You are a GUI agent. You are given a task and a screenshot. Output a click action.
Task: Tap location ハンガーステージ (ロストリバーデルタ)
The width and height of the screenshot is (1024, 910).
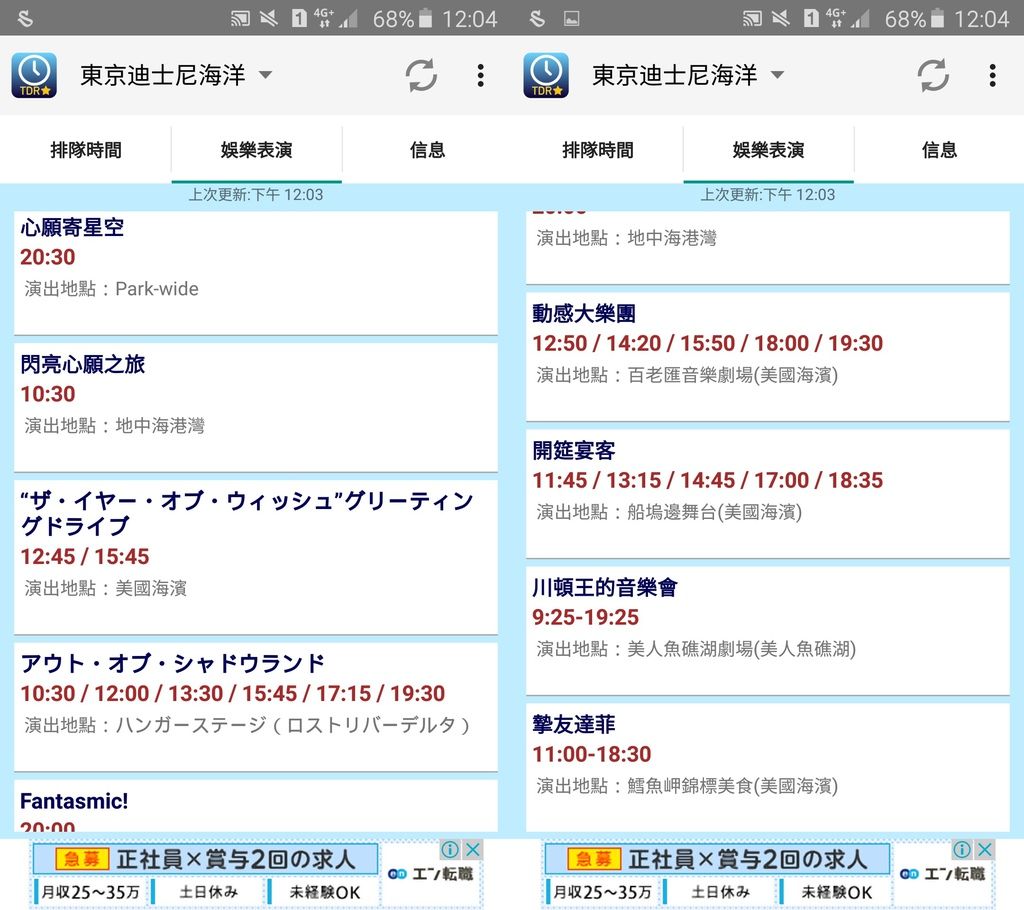247,725
